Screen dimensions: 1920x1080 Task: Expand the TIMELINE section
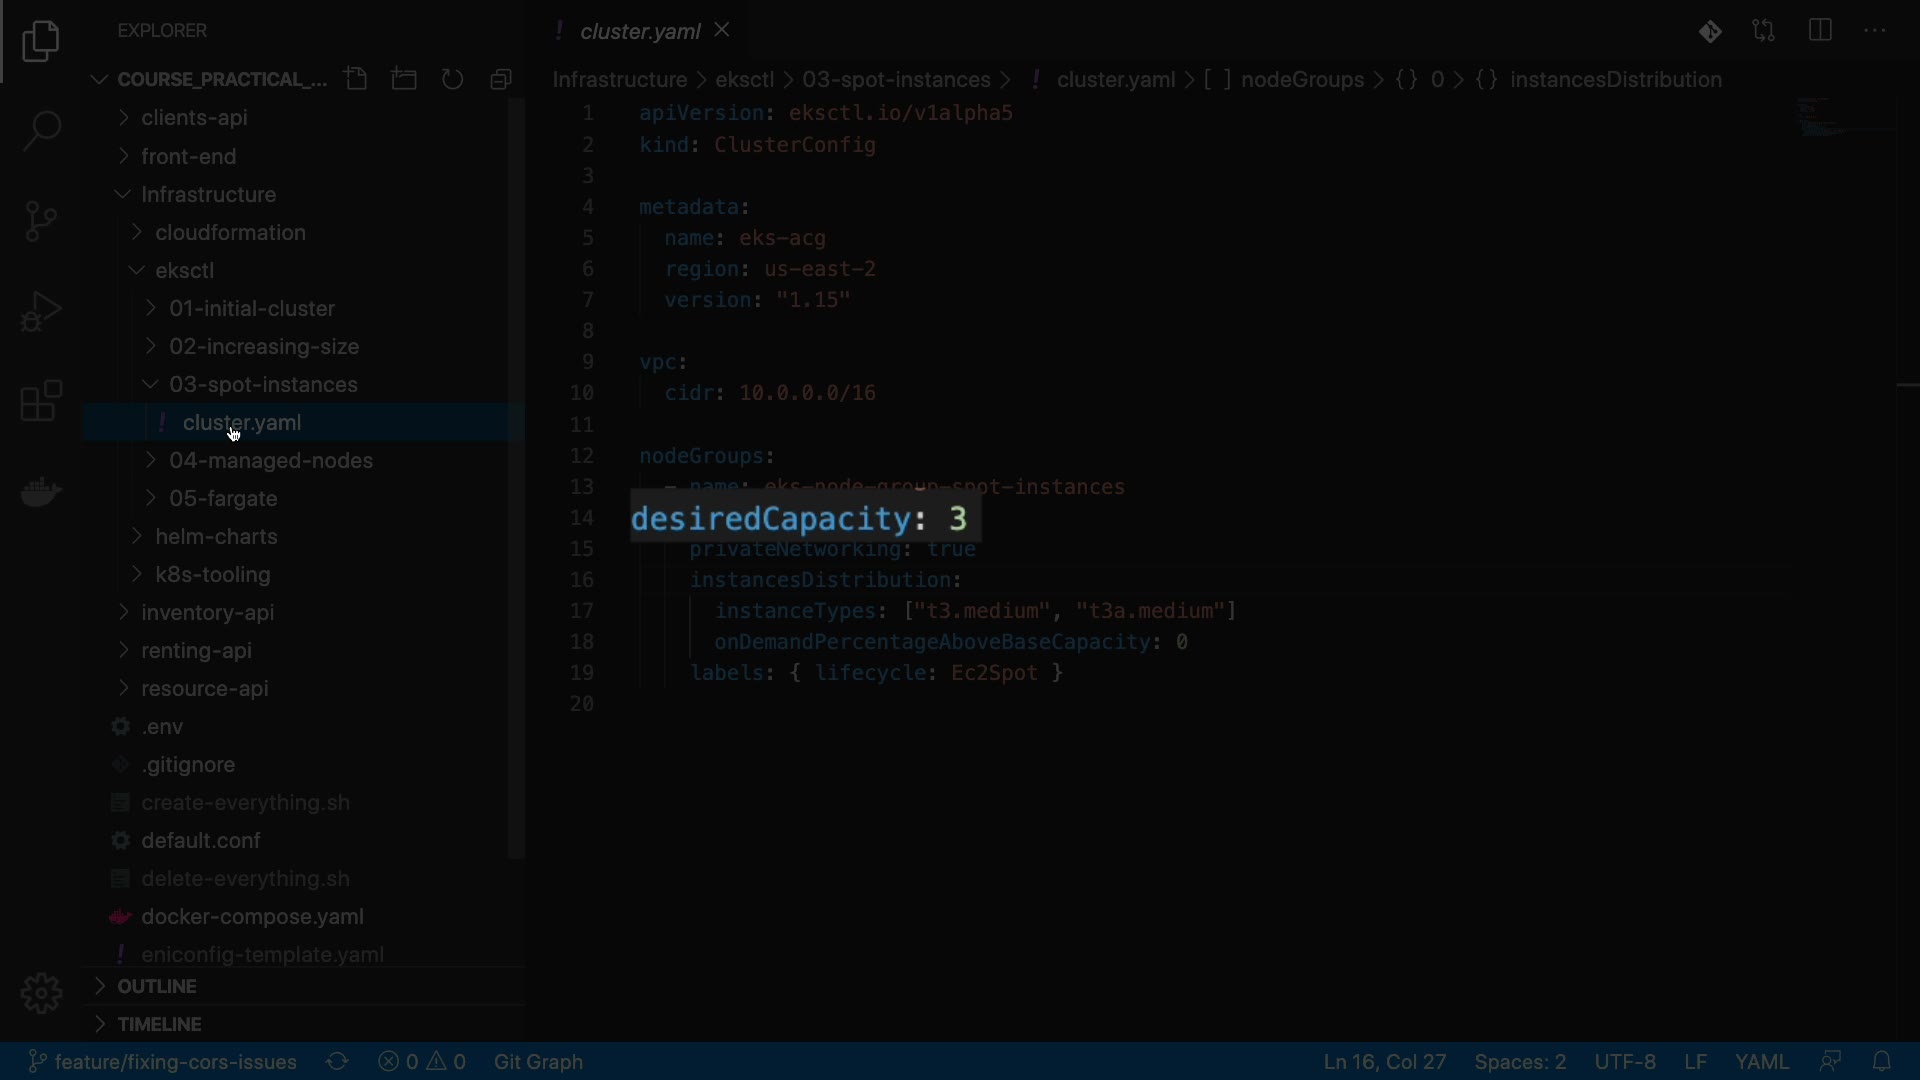point(159,1025)
